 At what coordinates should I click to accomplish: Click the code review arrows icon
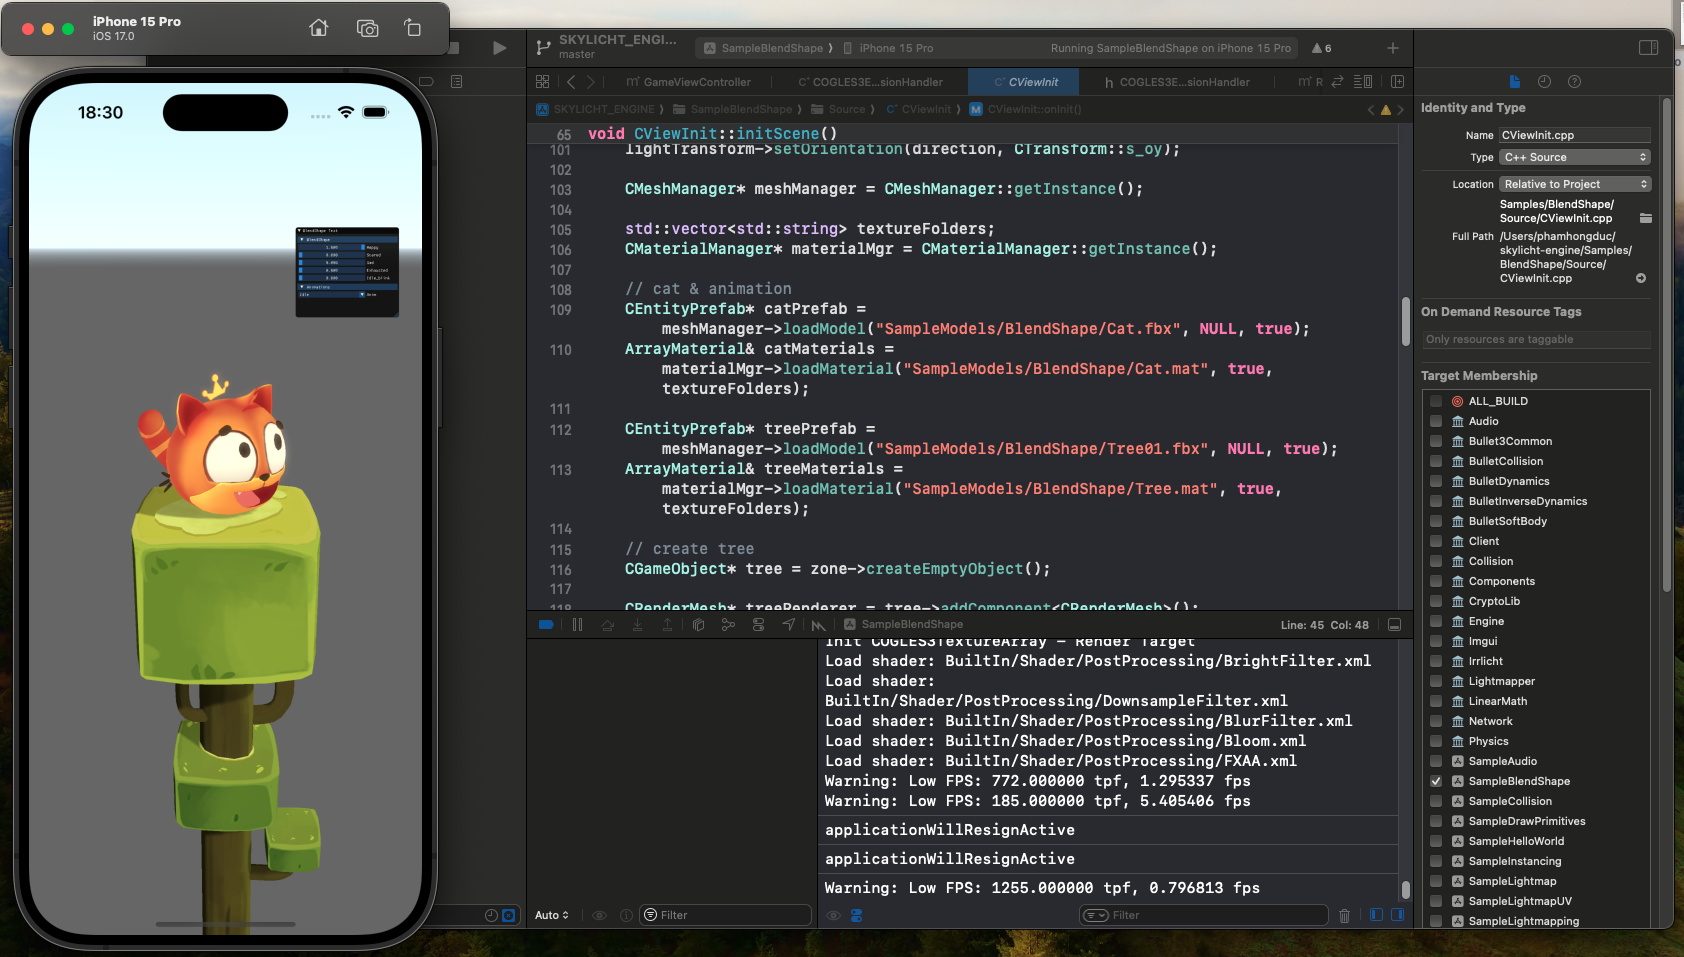tap(1337, 82)
